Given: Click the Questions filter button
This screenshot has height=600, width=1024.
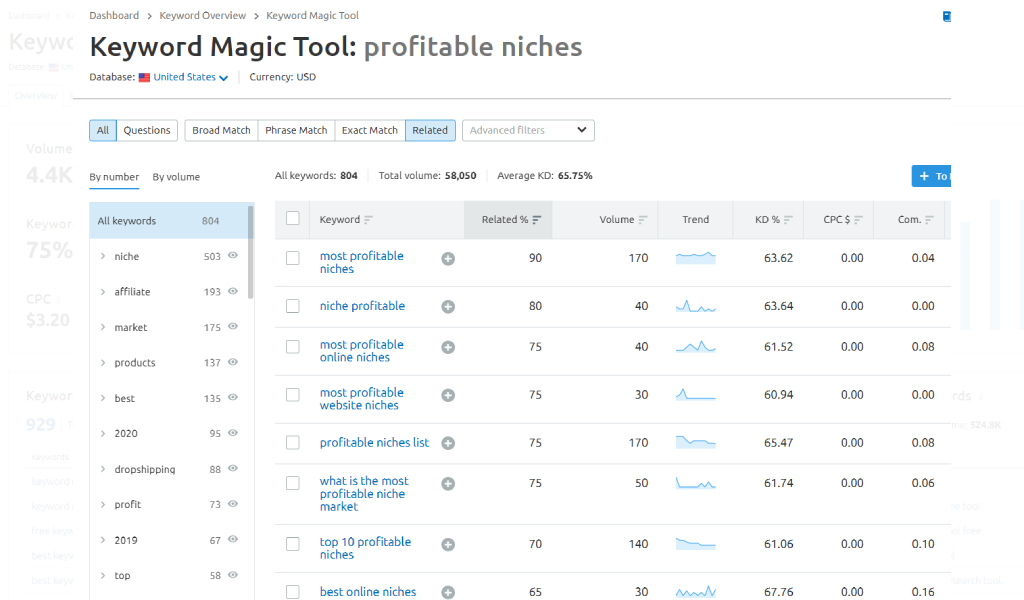Looking at the screenshot, I should click(147, 130).
